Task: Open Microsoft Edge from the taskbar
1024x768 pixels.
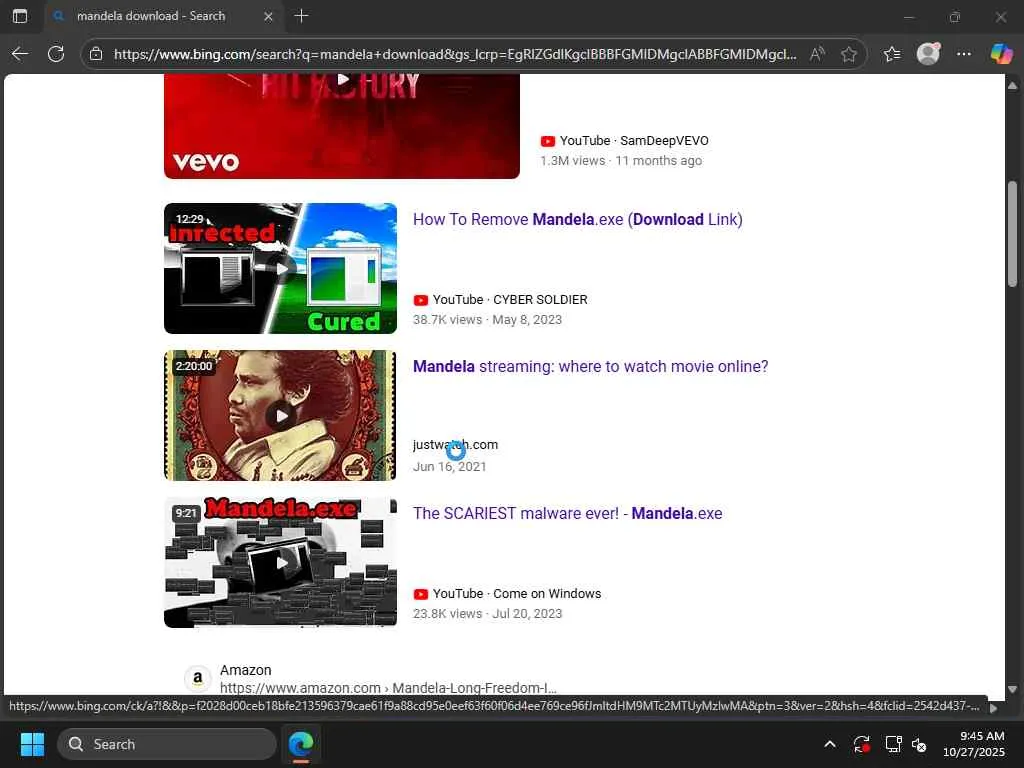Action: [301, 744]
